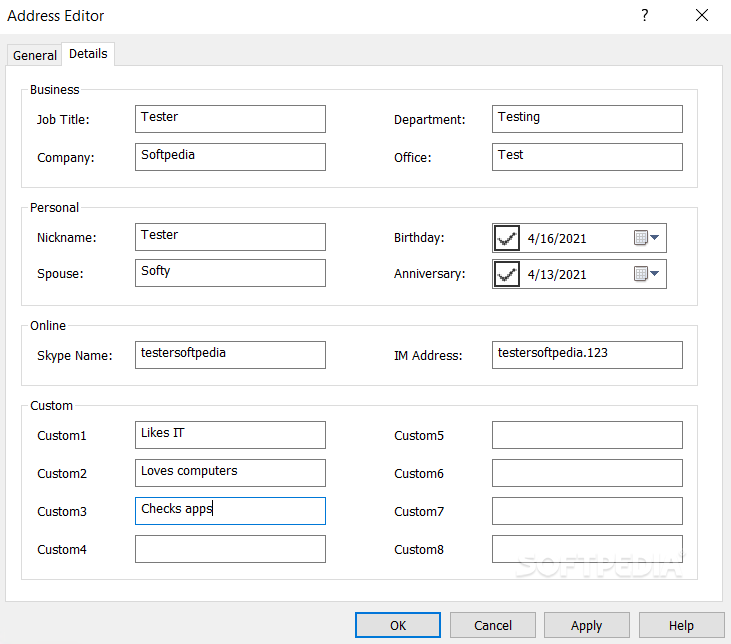731x644 pixels.
Task: Click the Anniversary date value 4/13/2021
Action: [557, 274]
